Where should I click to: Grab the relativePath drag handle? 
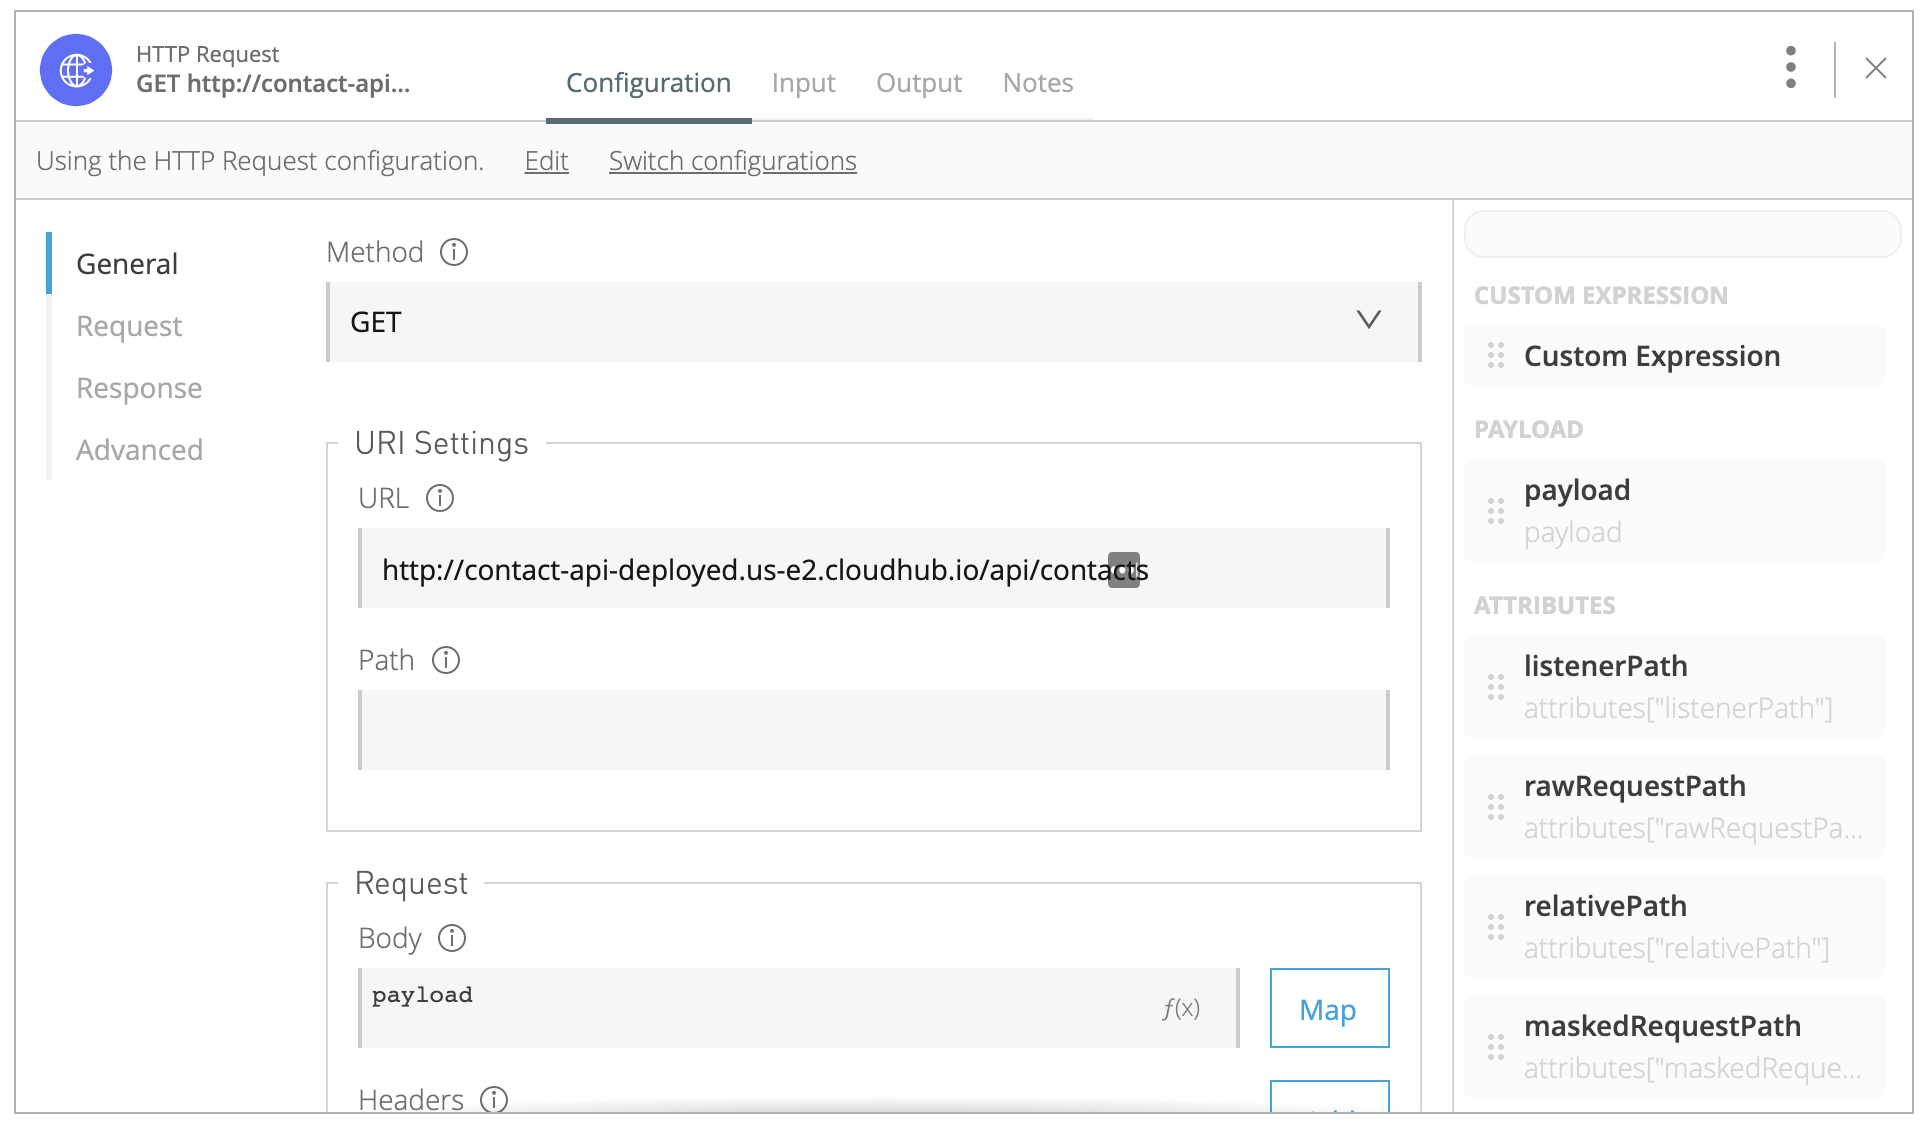coord(1496,927)
